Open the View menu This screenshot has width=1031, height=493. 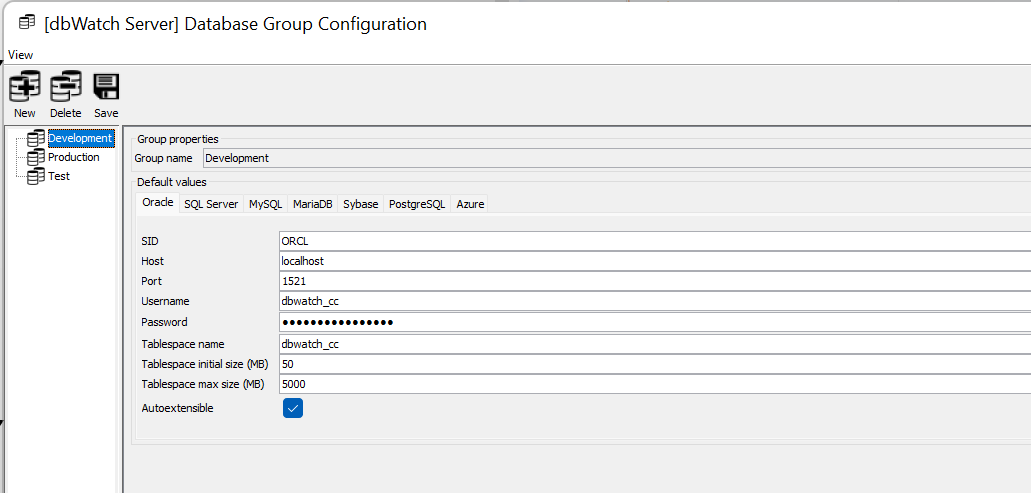(x=20, y=55)
